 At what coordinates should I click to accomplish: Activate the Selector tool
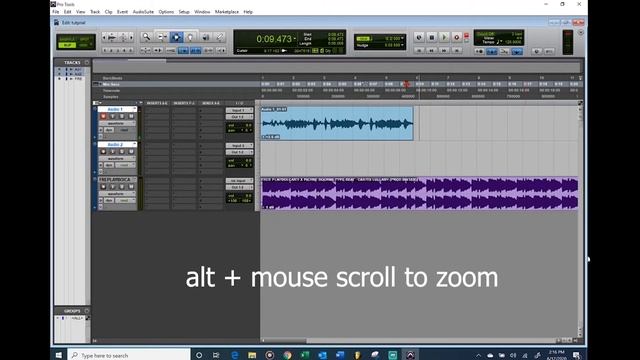176,38
